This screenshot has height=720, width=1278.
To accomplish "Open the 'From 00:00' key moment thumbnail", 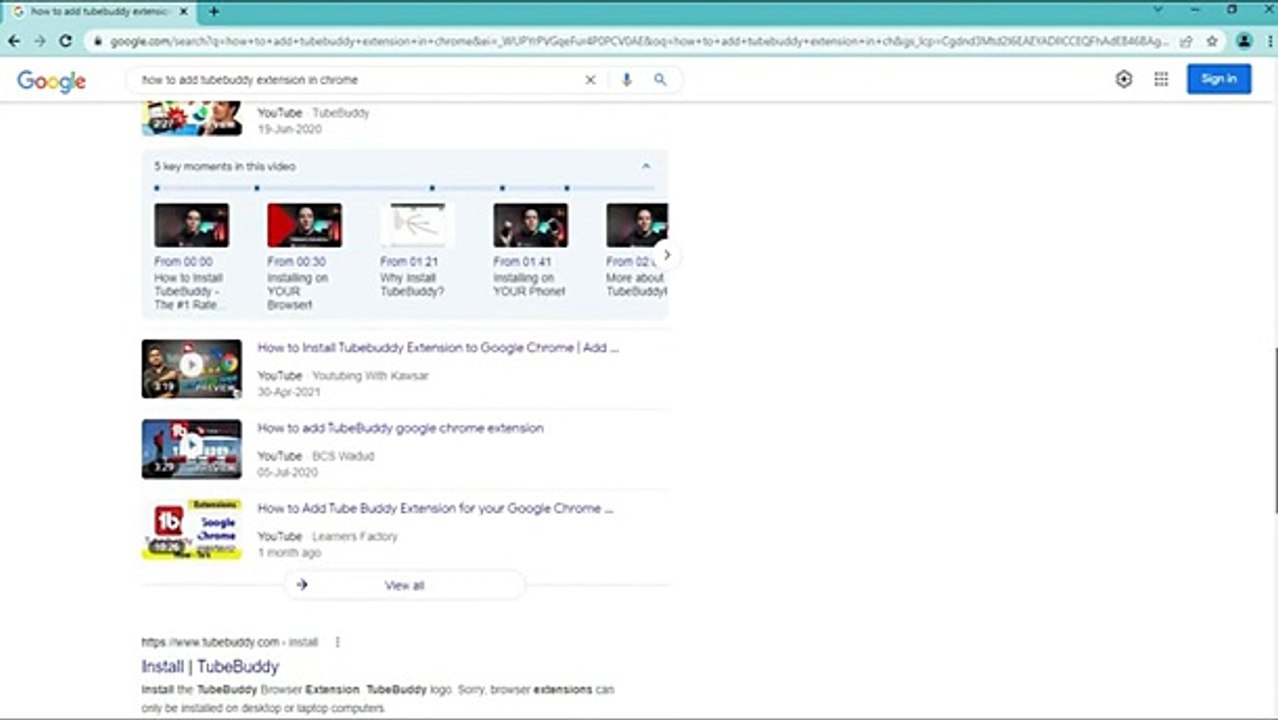I will 191,225.
